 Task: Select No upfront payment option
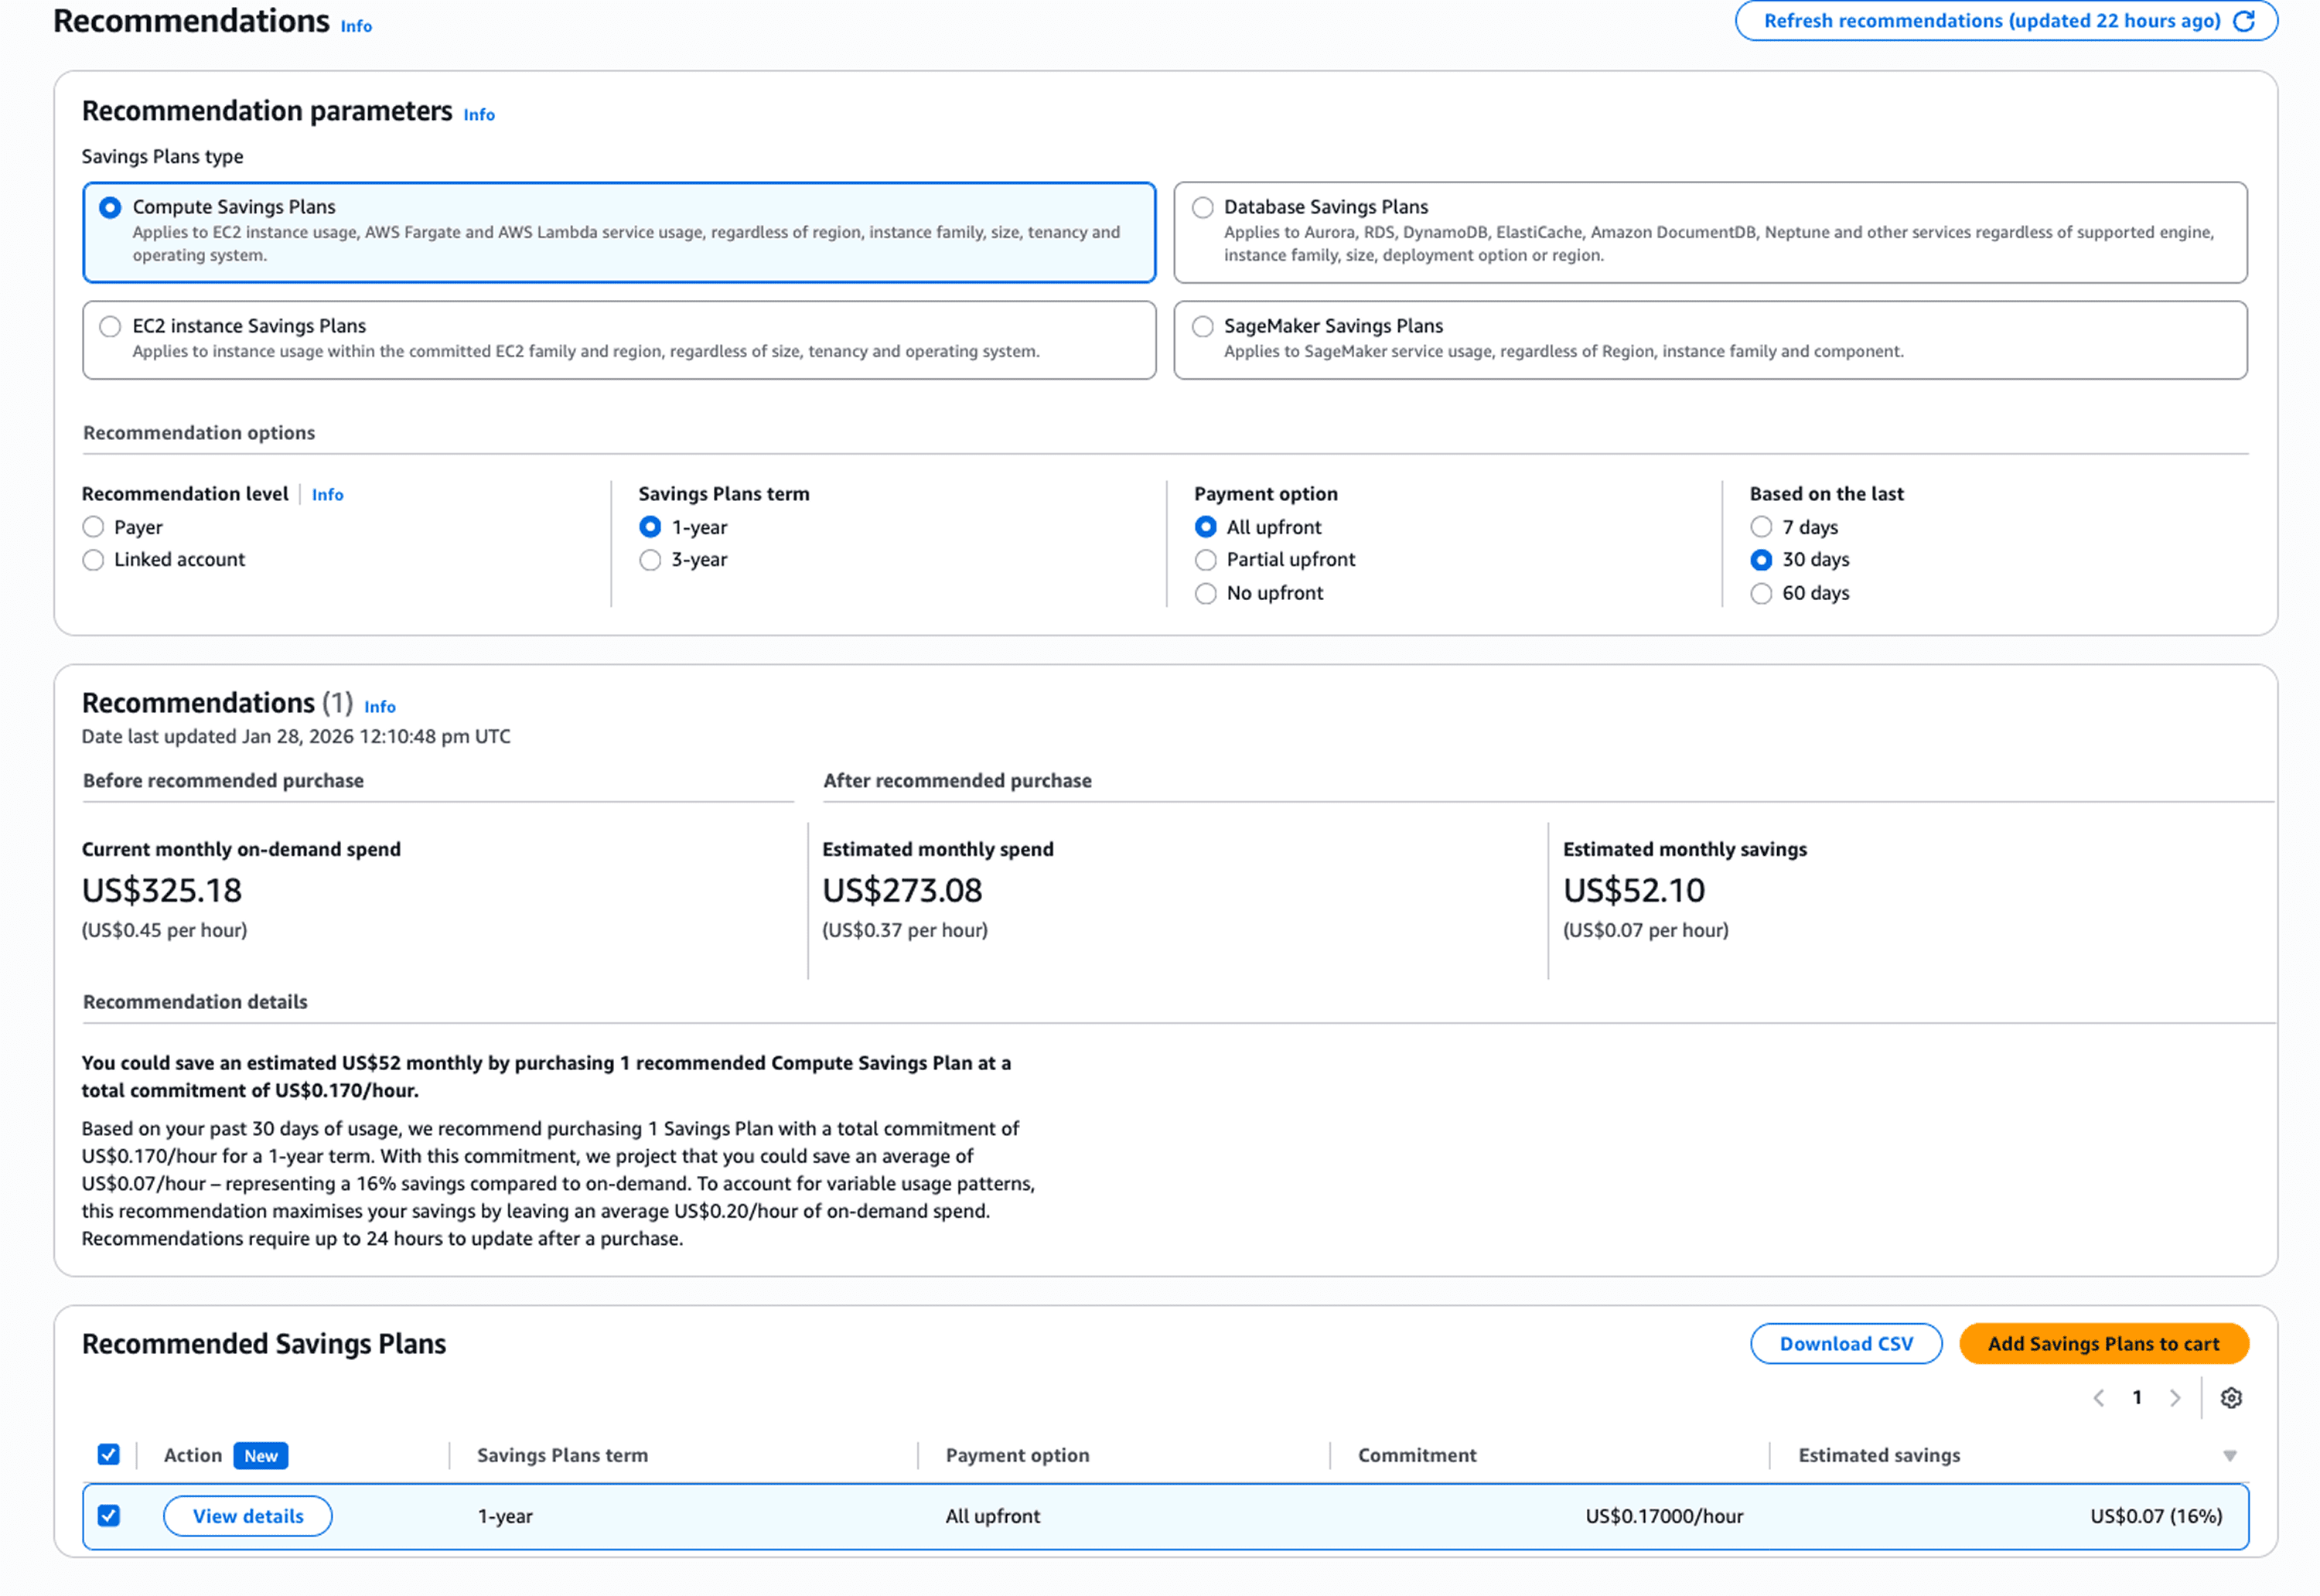(1205, 593)
